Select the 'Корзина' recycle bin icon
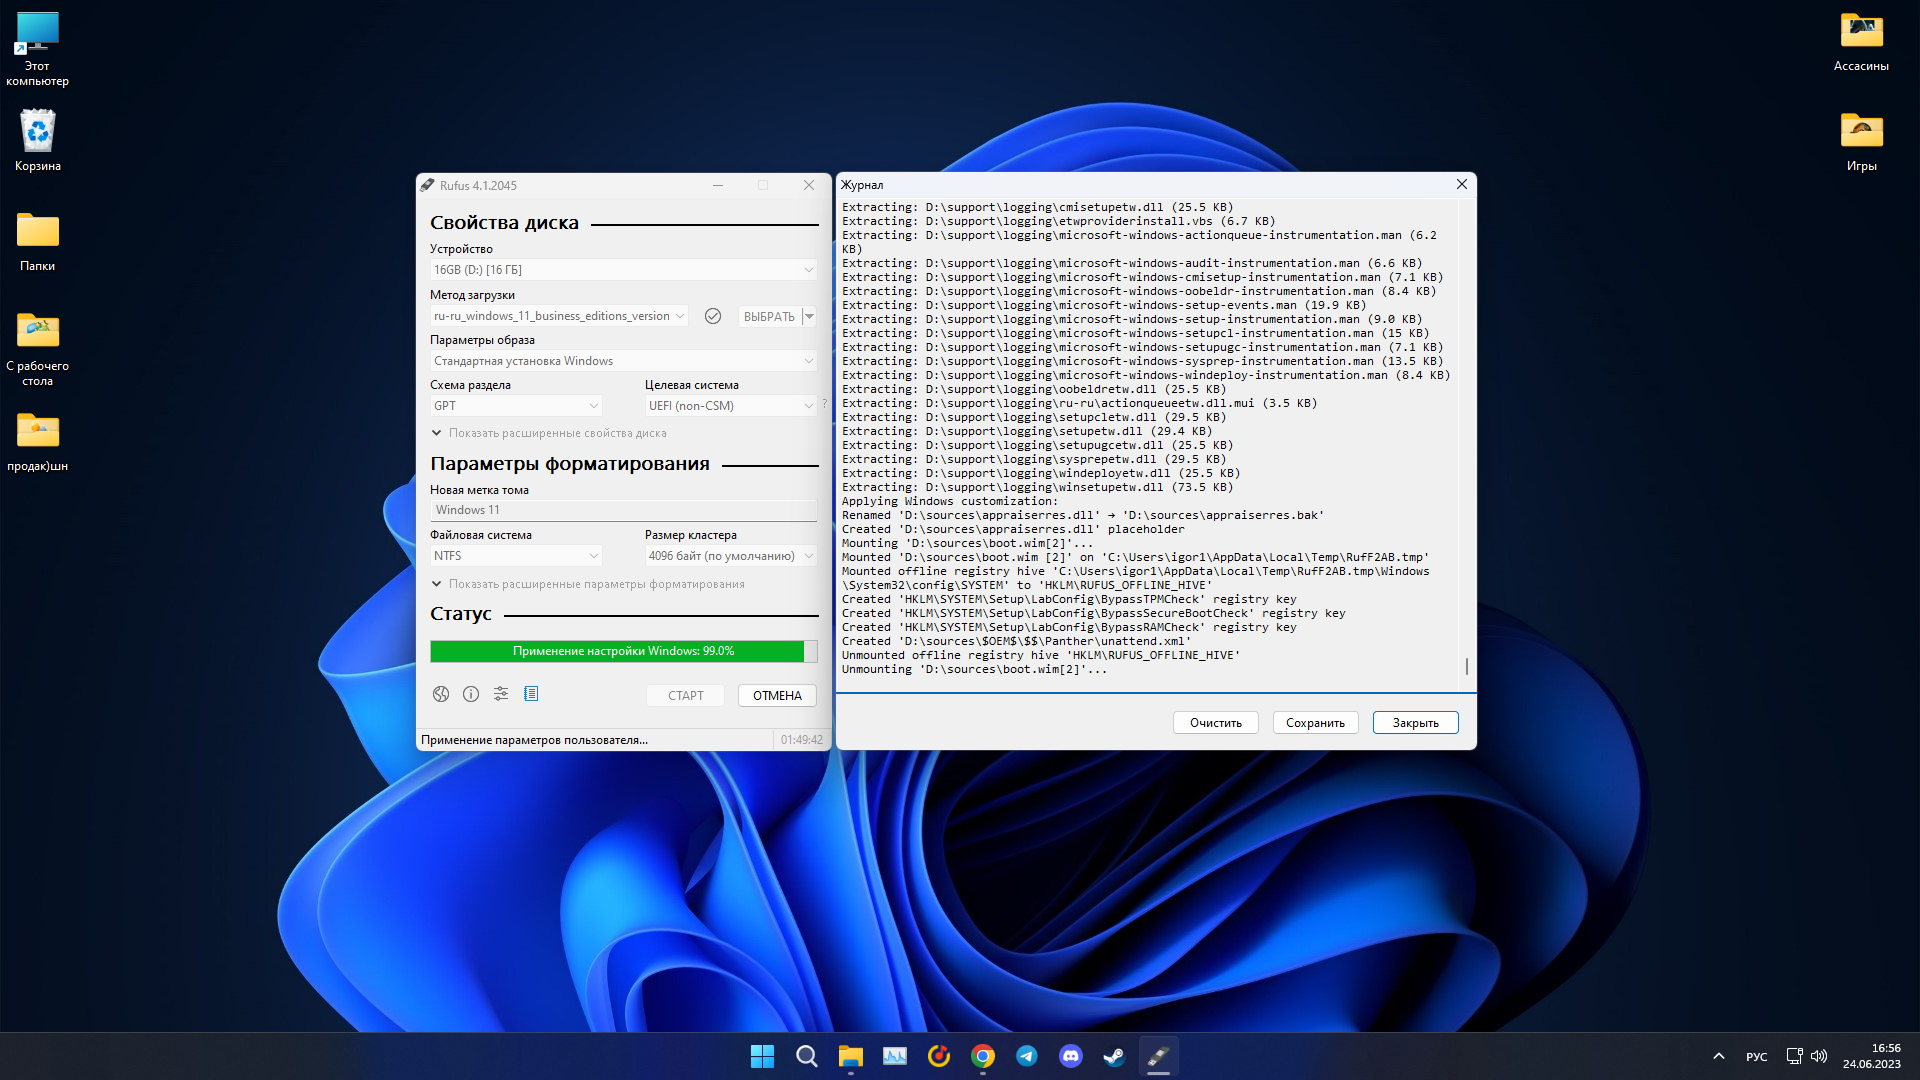Viewport: 1920px width, 1080px height. (x=38, y=140)
